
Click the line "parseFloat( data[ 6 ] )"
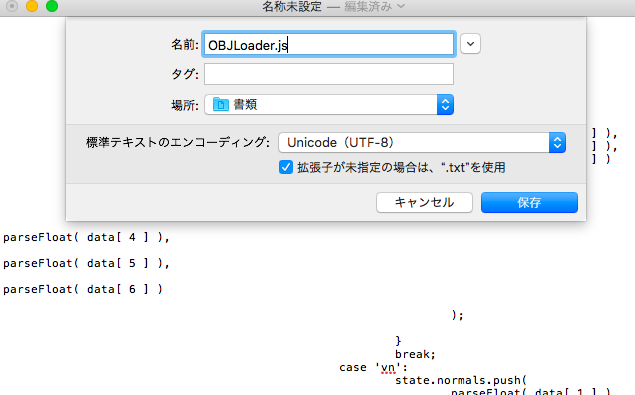pos(83,289)
